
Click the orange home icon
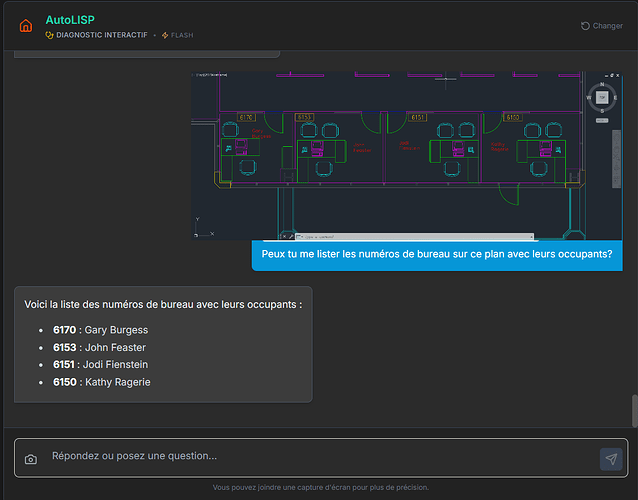pos(26,26)
